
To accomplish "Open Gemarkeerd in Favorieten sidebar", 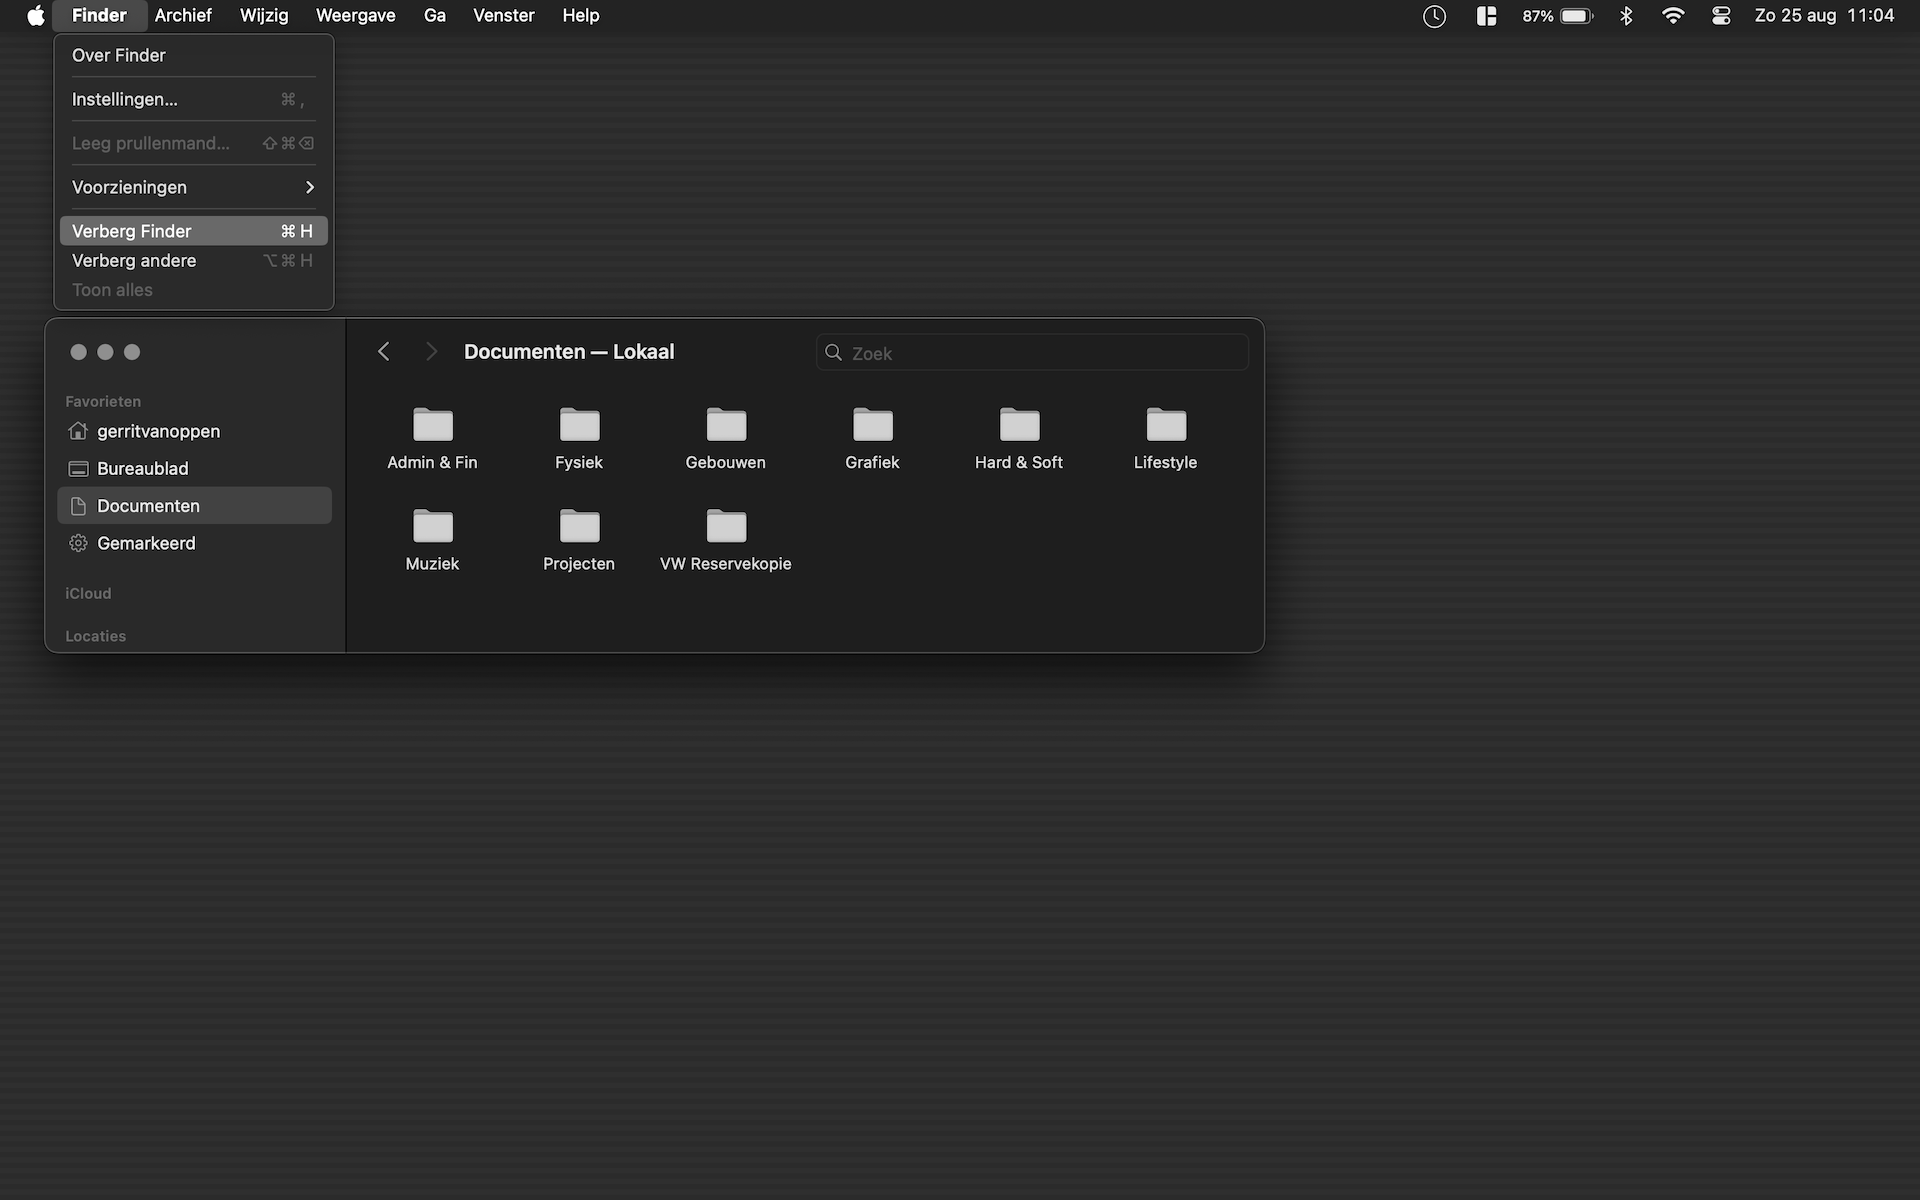I will (146, 543).
